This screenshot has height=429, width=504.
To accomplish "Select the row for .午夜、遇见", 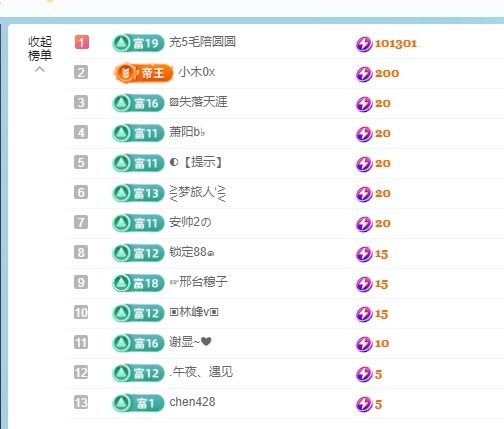I will coord(285,373).
